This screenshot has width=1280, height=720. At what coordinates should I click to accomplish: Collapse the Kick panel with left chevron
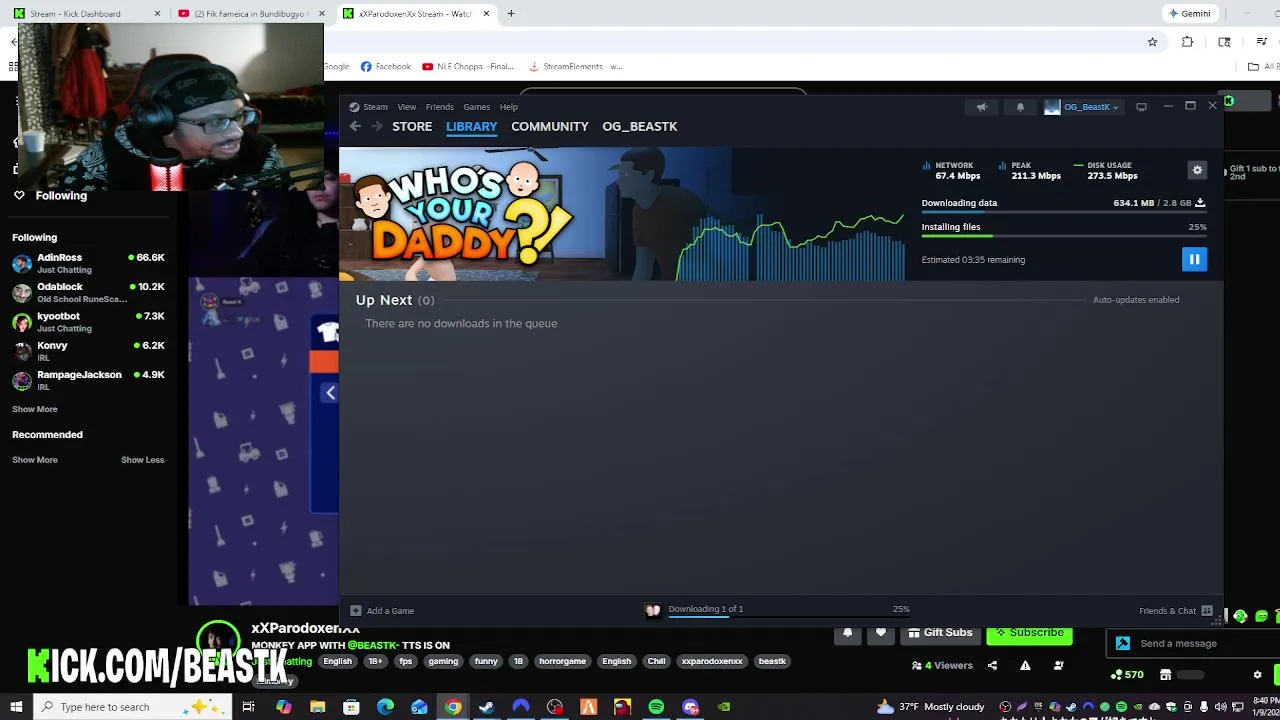click(330, 393)
